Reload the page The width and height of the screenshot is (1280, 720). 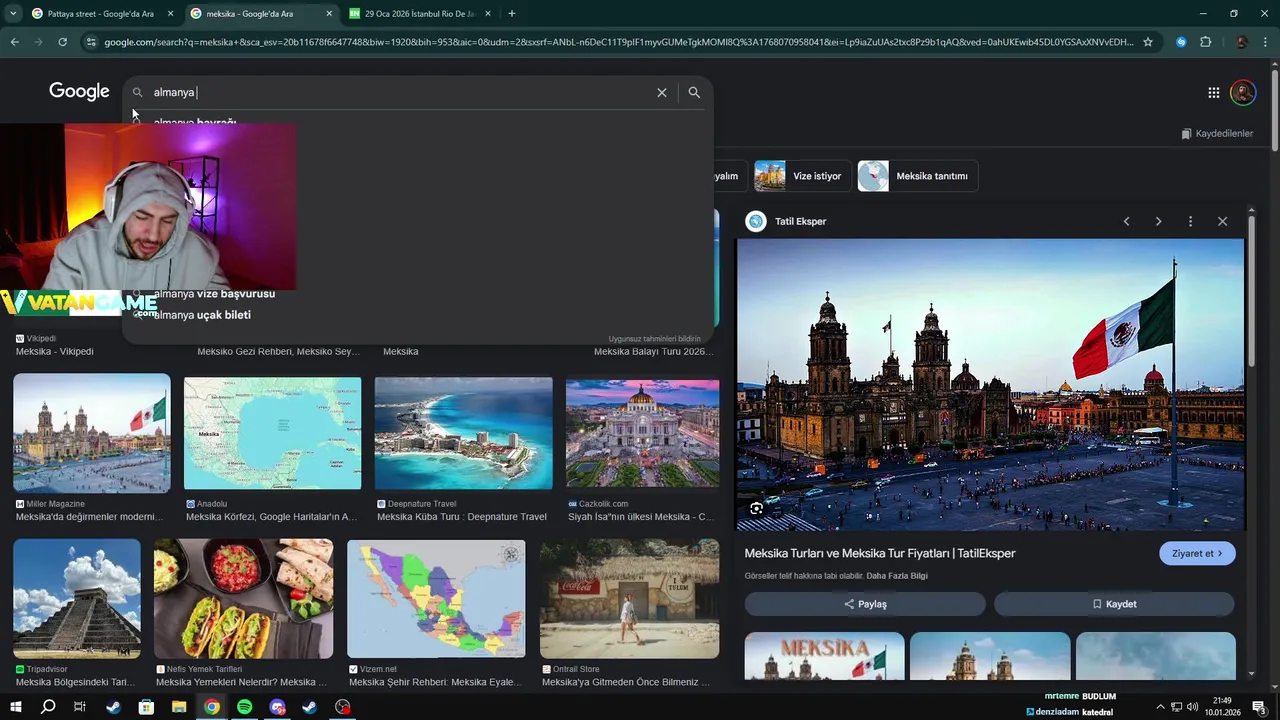[62, 42]
